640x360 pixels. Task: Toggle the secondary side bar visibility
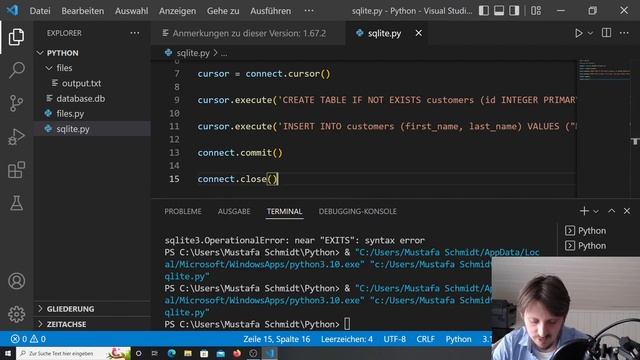(514, 11)
